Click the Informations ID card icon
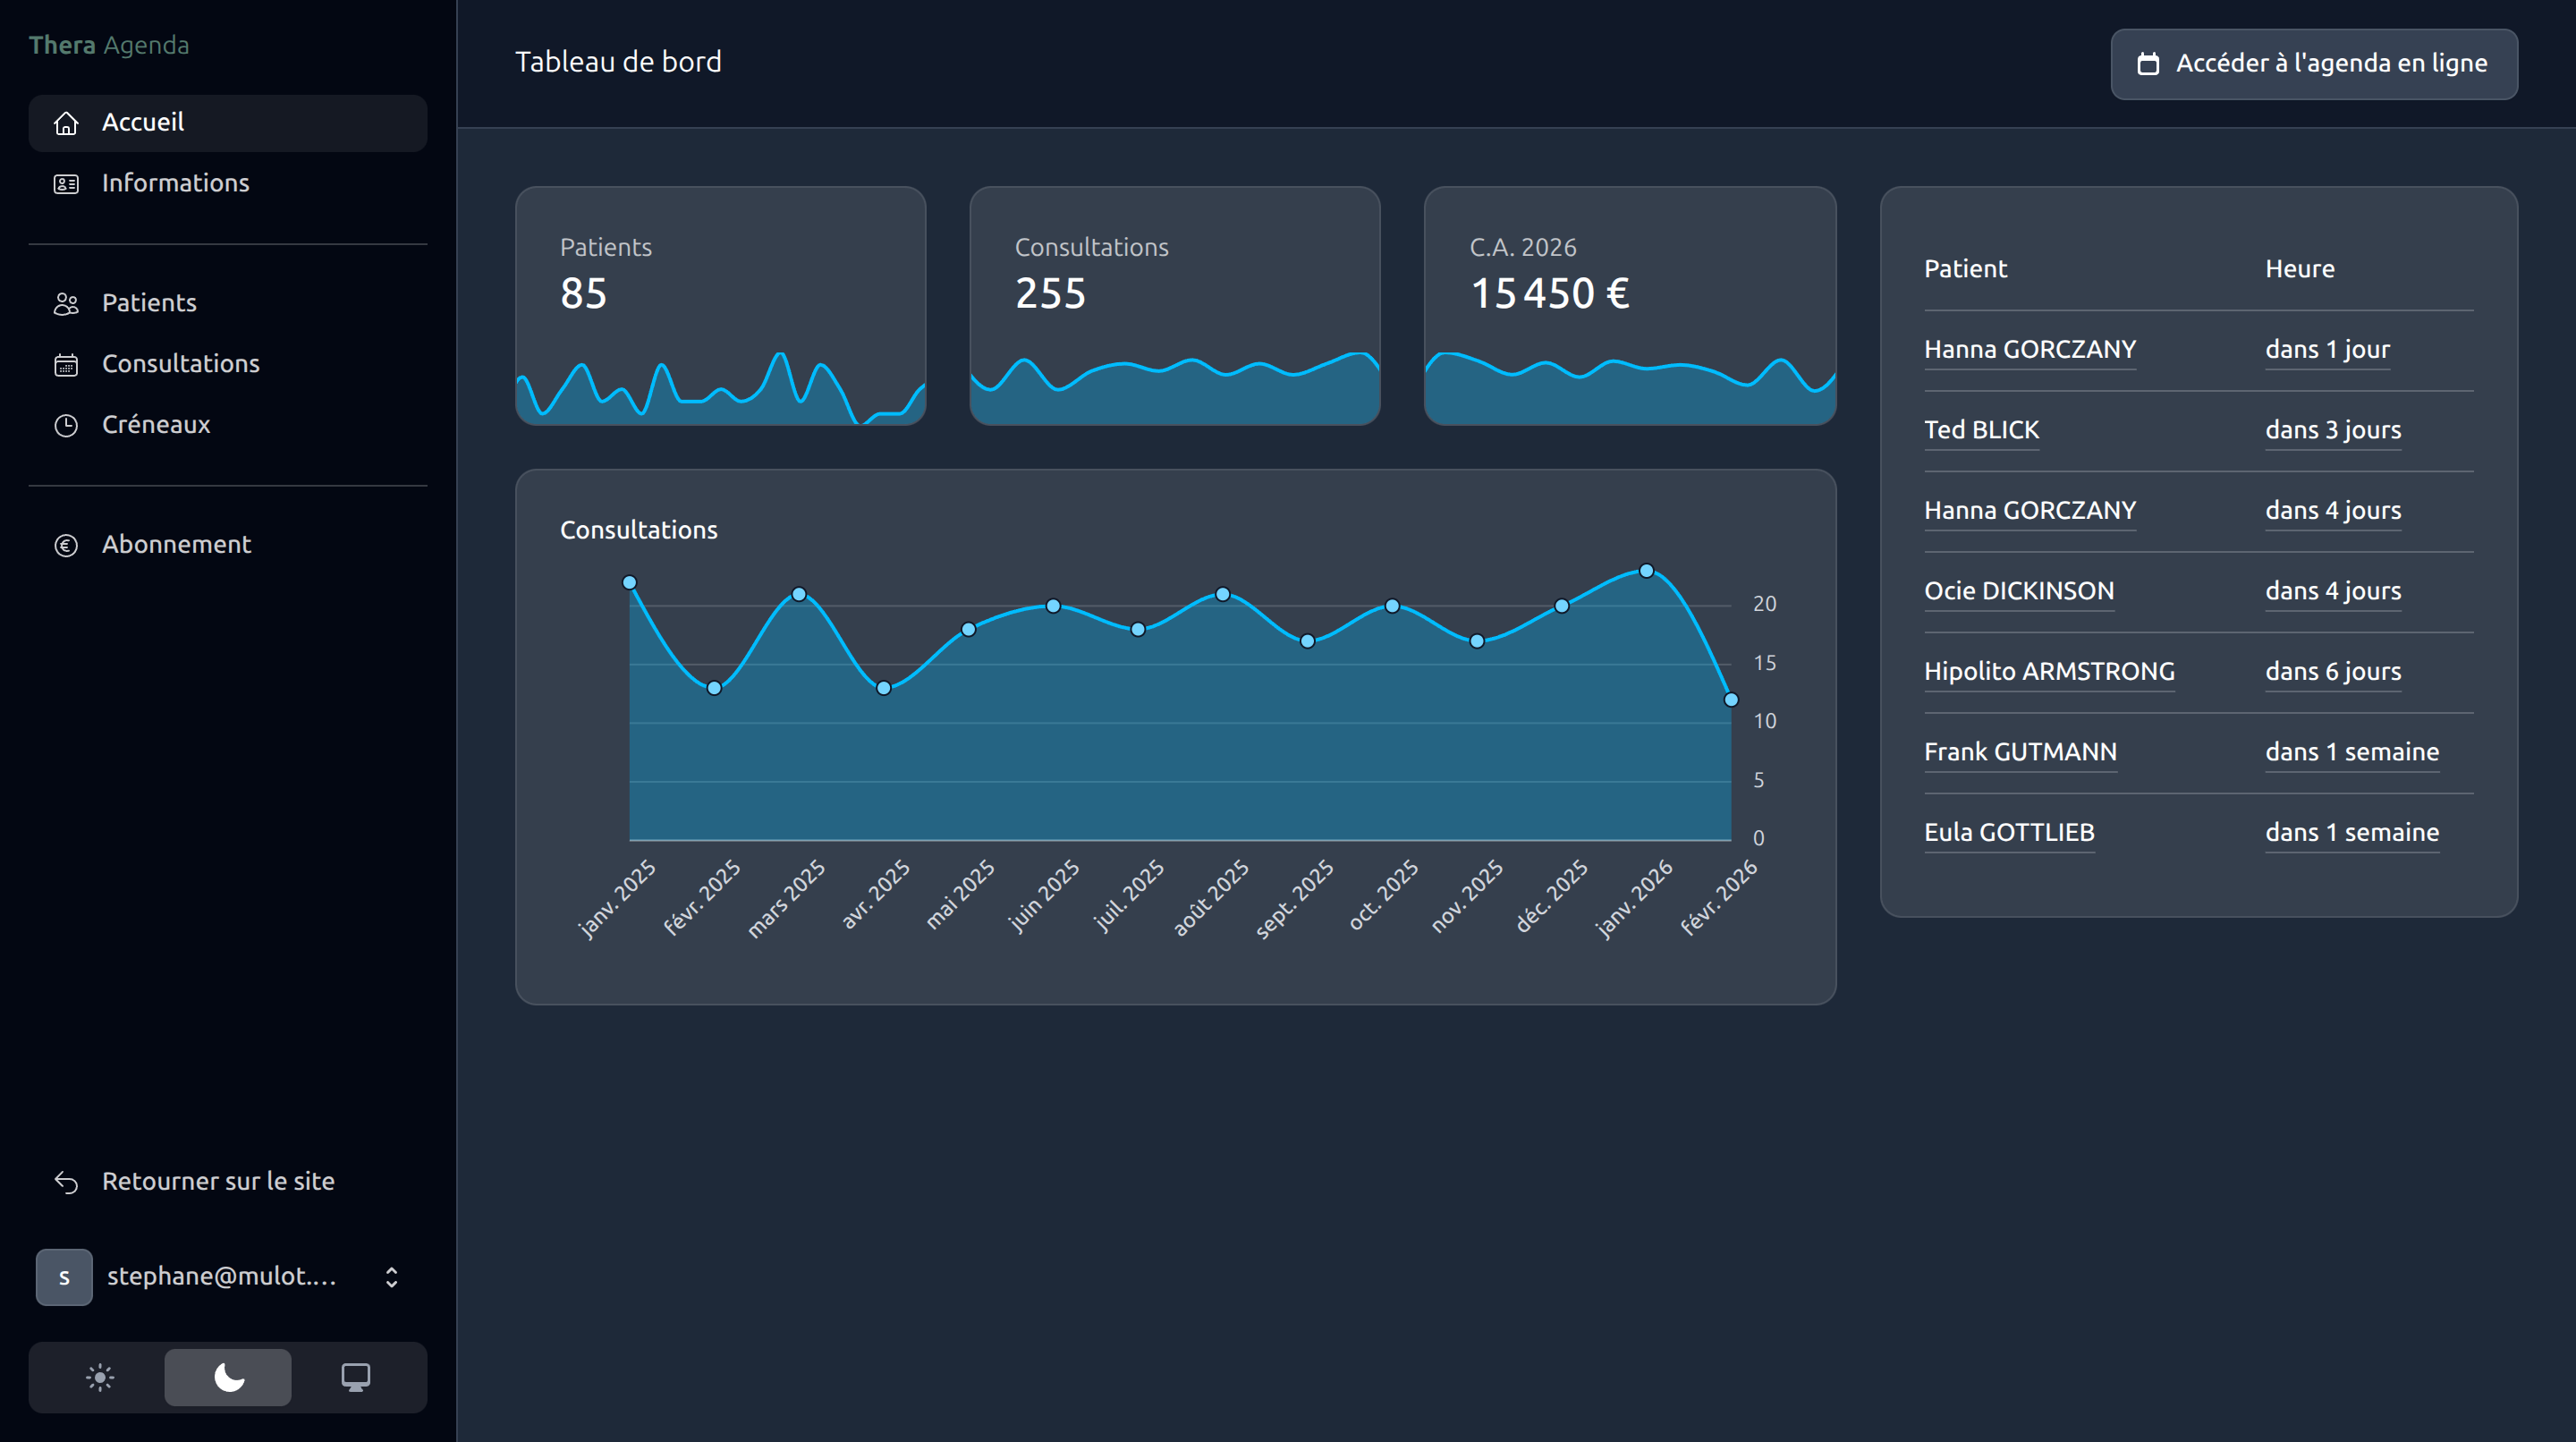The image size is (2576, 1442). (x=66, y=184)
